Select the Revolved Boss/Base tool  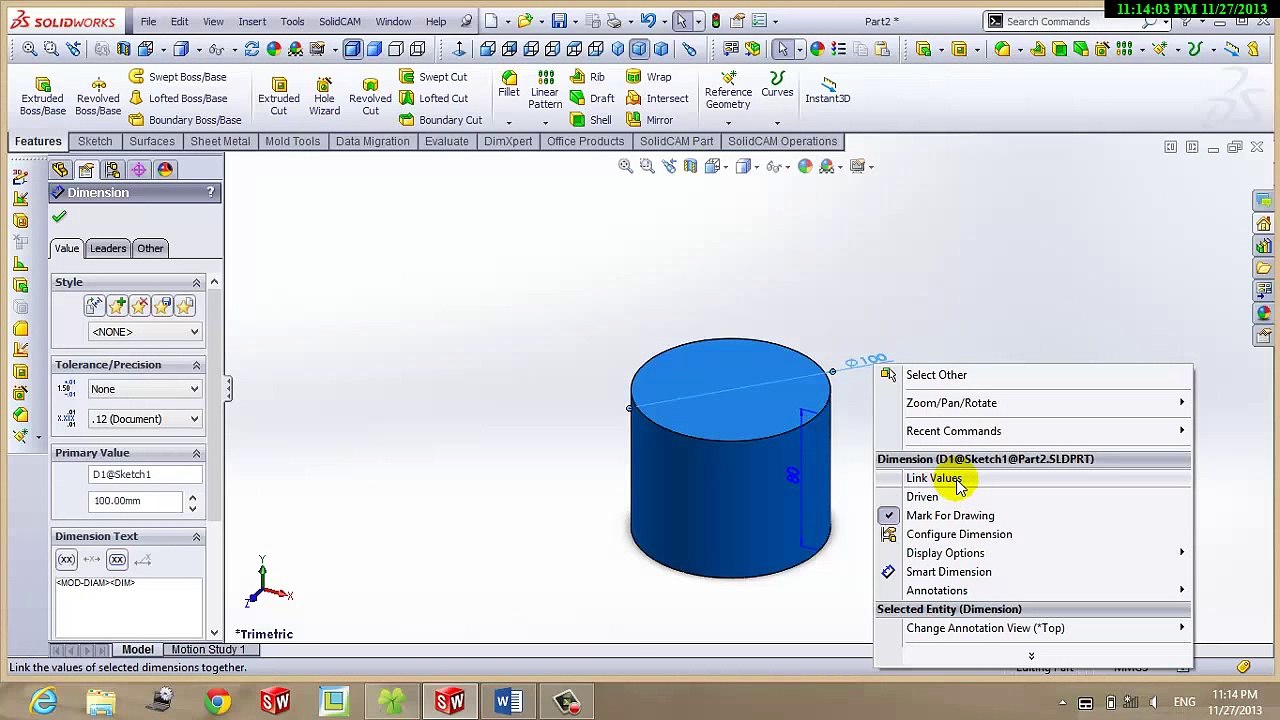[98, 97]
